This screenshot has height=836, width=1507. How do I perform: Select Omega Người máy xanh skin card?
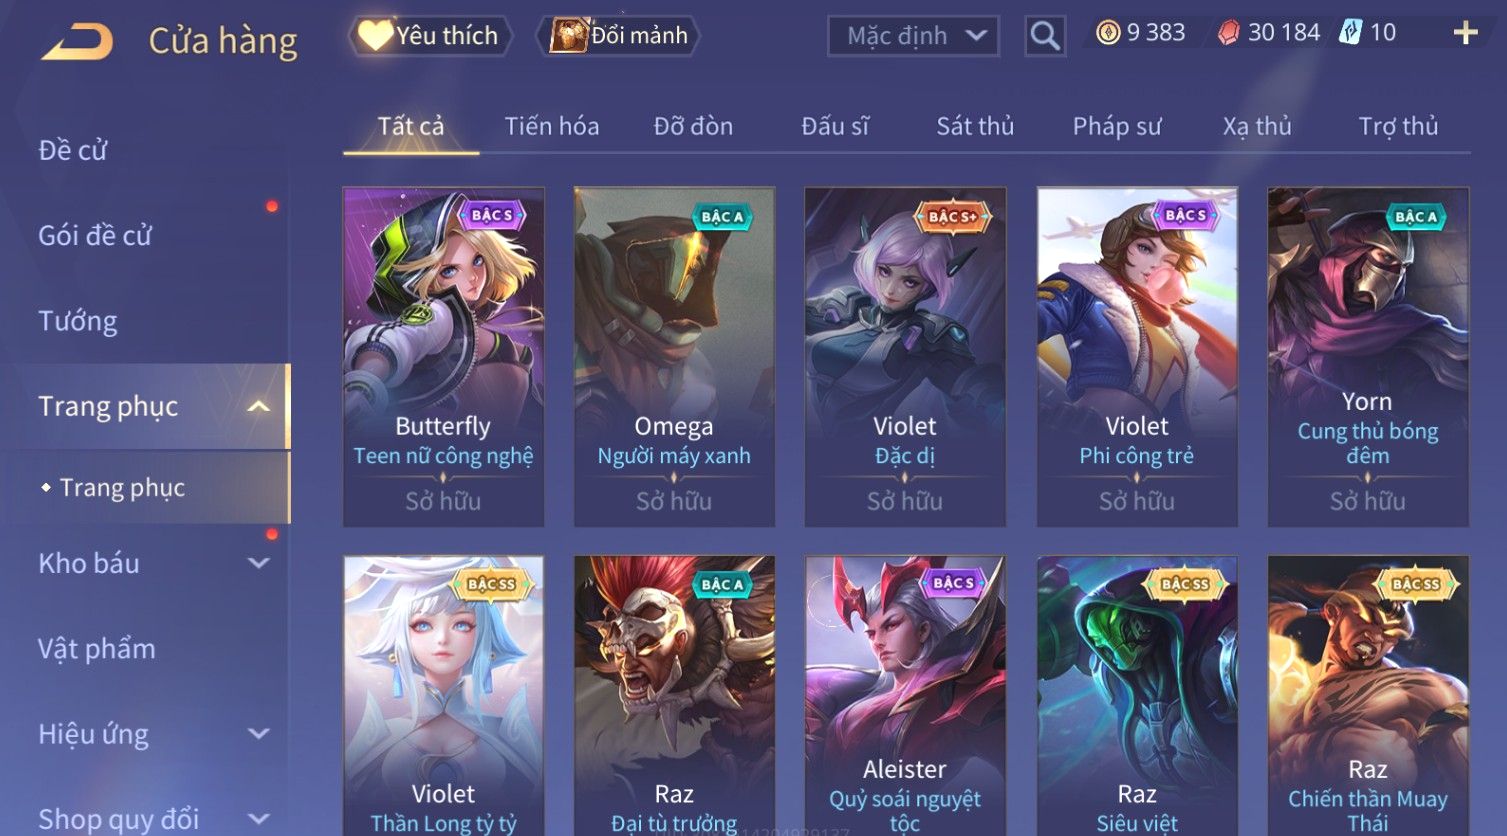674,356
